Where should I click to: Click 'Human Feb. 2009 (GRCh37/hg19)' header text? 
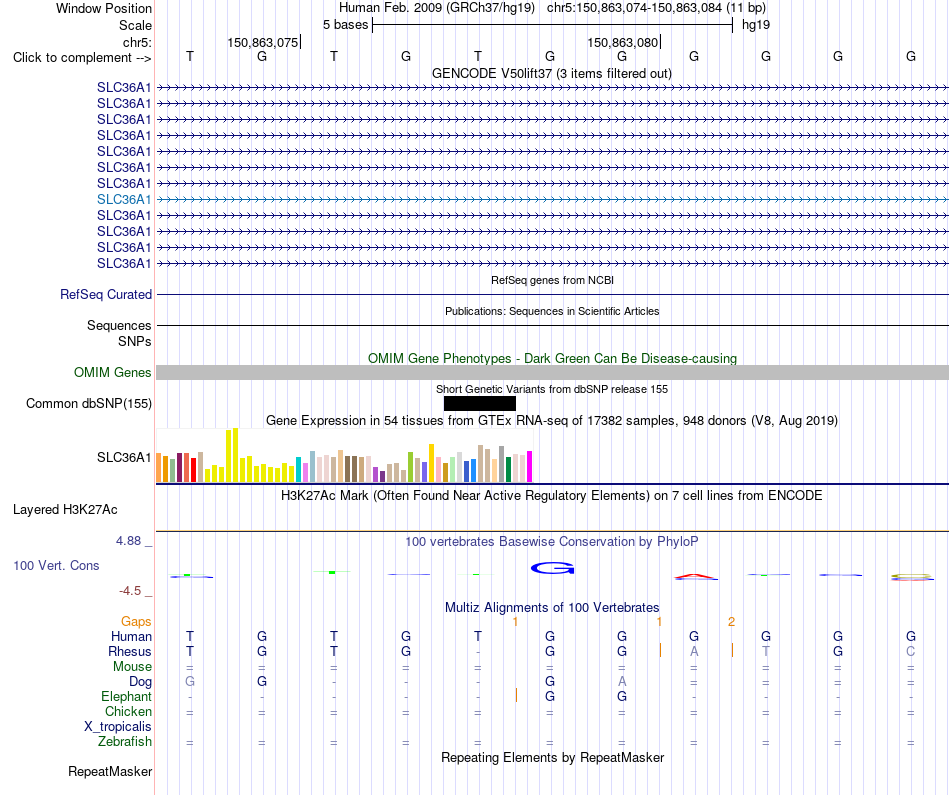(437, 8)
